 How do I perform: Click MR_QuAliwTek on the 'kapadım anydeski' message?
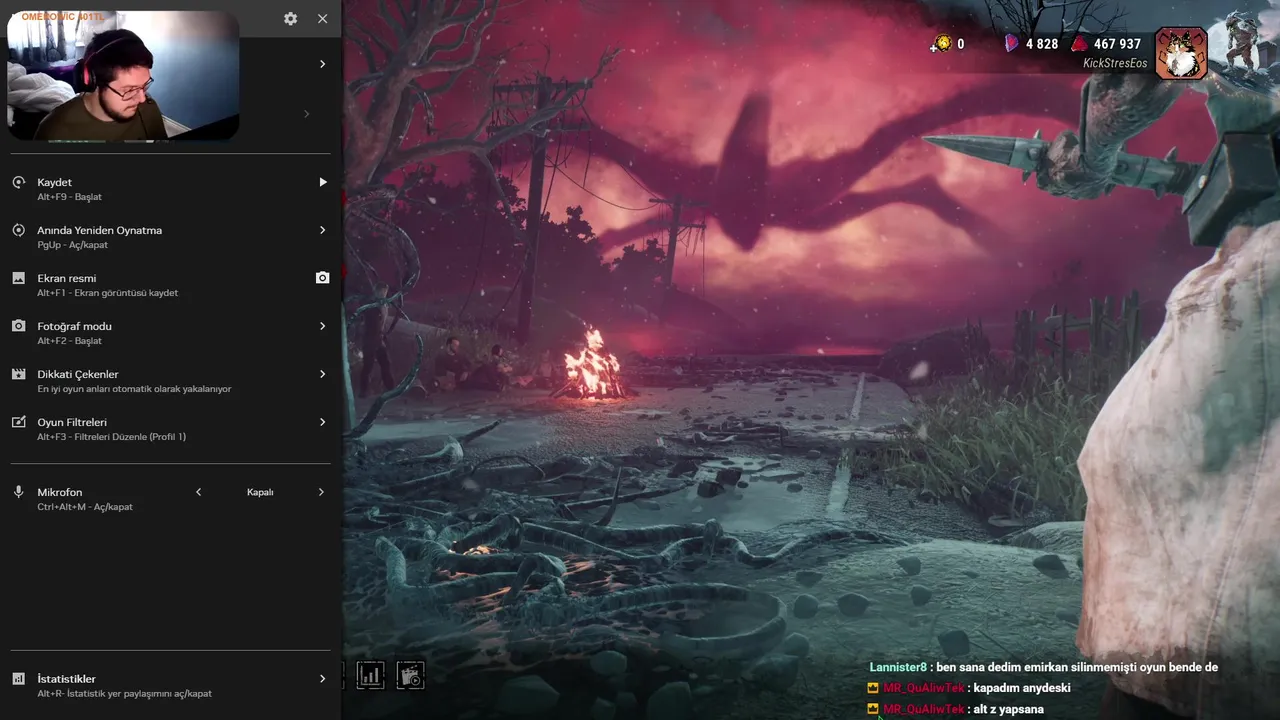[x=924, y=688]
